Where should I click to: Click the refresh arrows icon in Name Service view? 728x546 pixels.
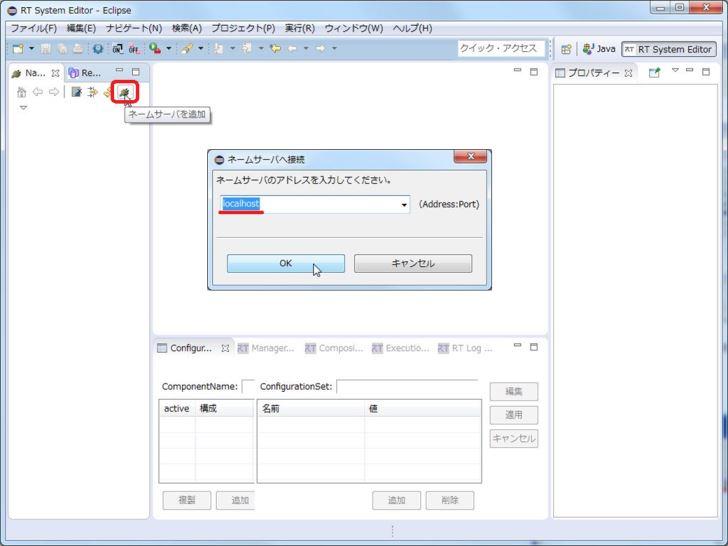92,92
